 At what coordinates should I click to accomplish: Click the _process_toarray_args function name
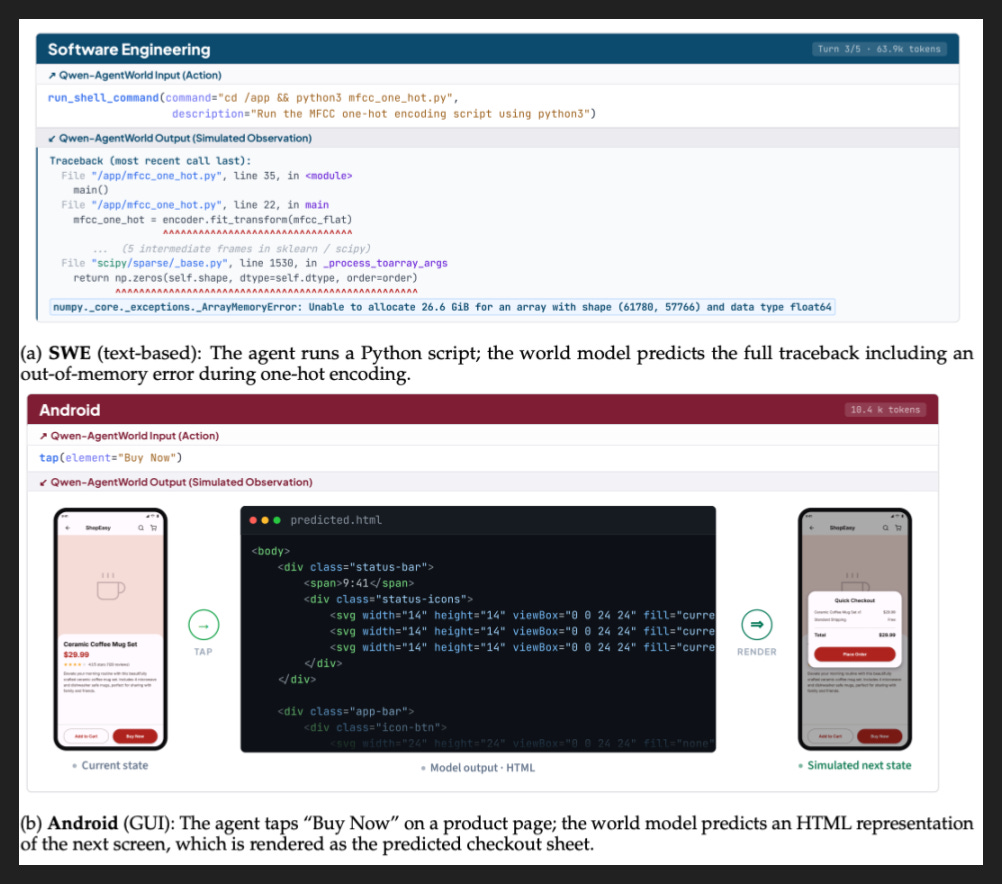pos(385,263)
